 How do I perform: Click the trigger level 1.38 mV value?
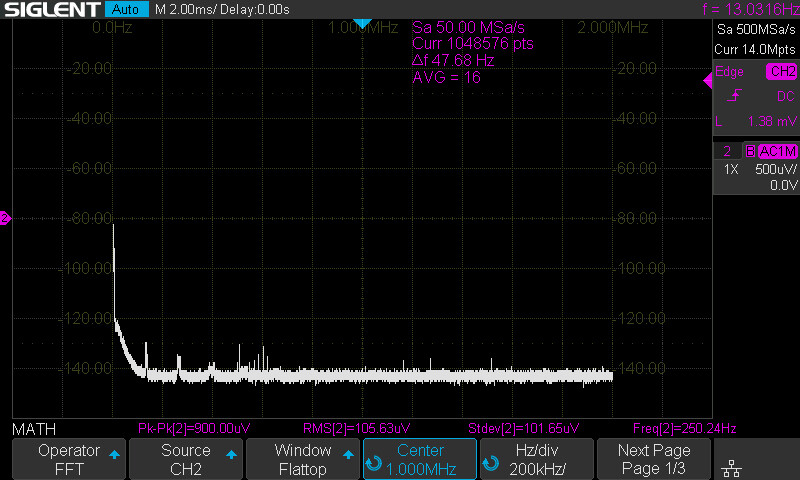pos(772,121)
